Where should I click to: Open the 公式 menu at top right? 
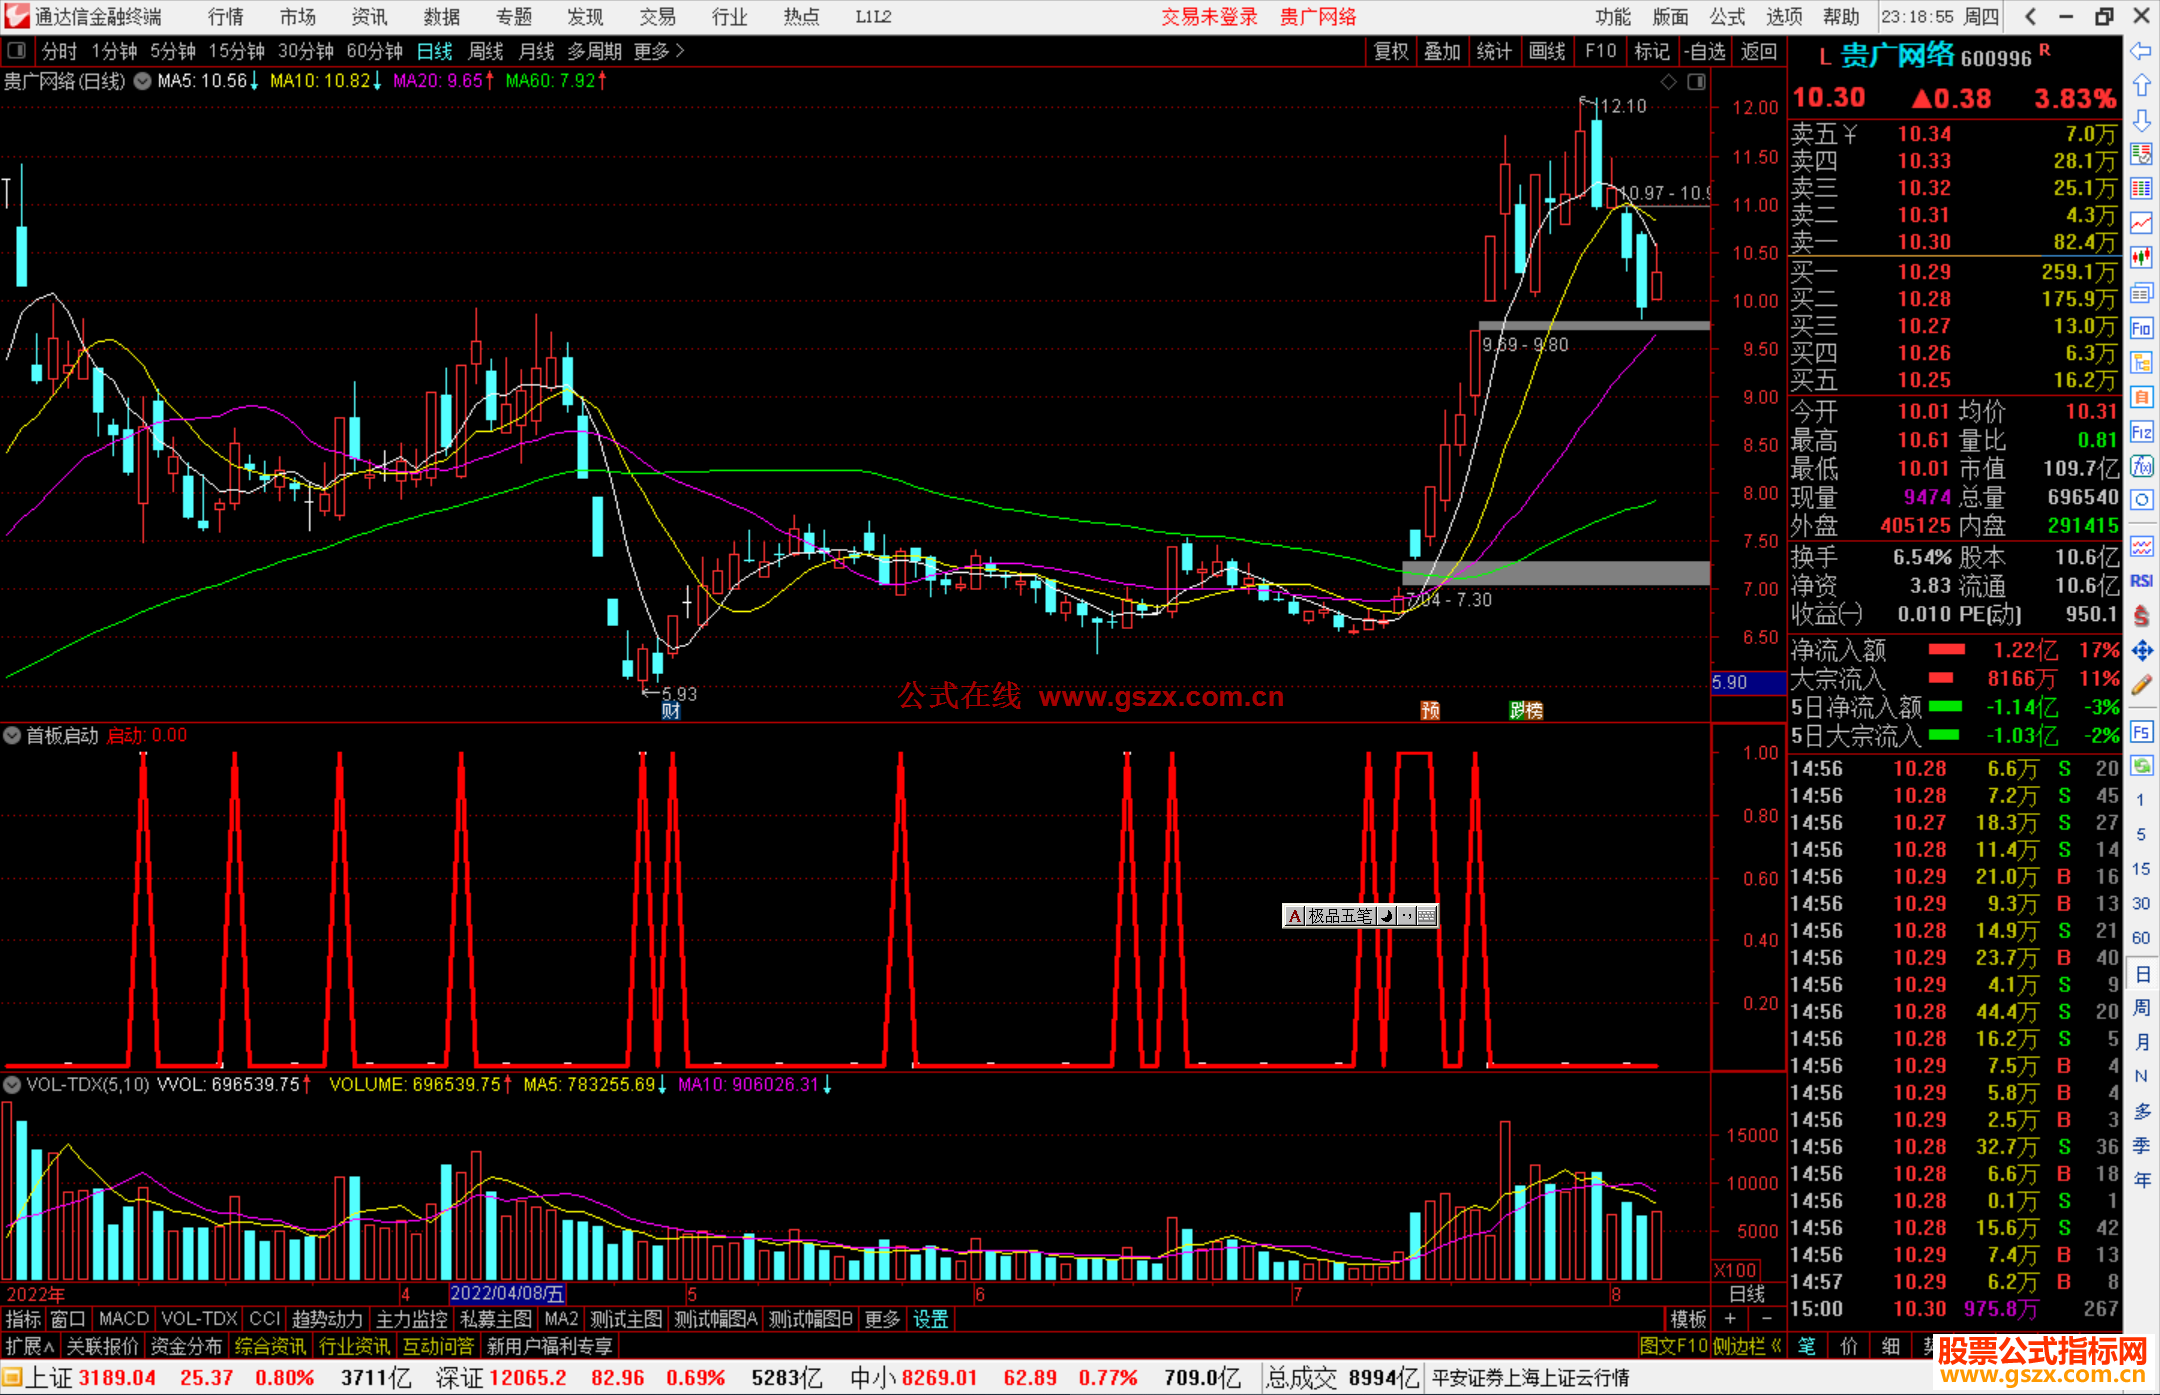pyautogui.click(x=1726, y=17)
